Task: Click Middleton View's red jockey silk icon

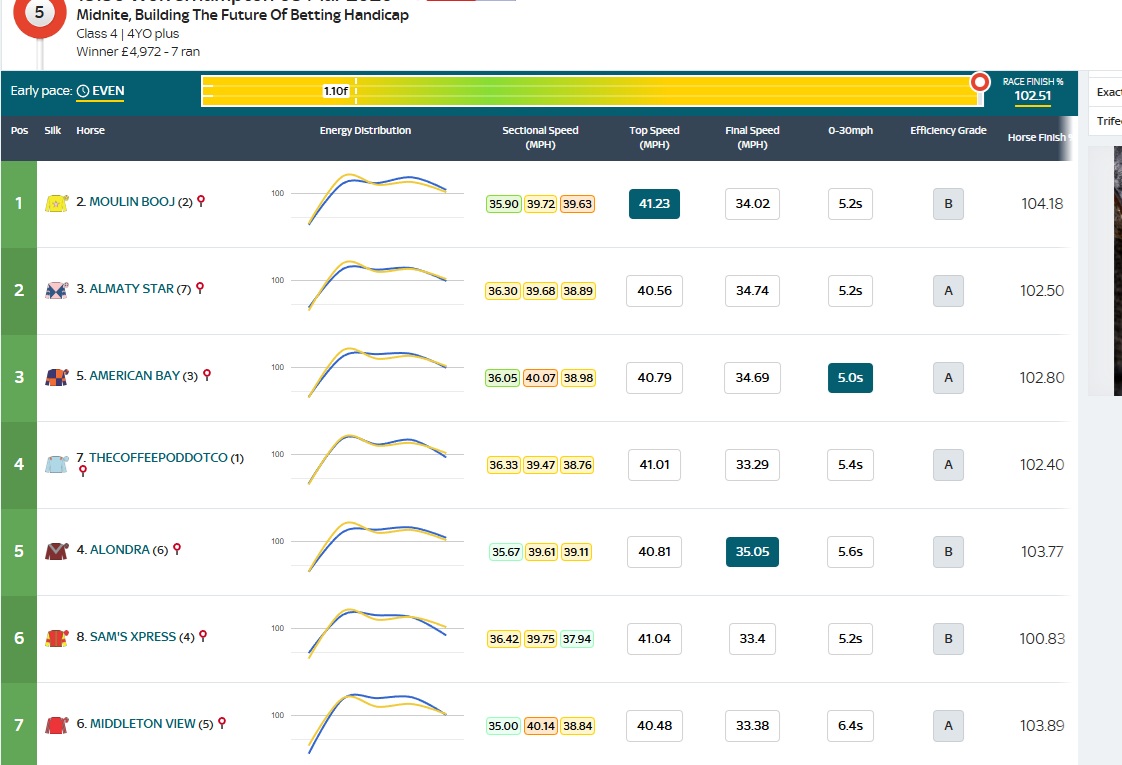Action: [55, 725]
